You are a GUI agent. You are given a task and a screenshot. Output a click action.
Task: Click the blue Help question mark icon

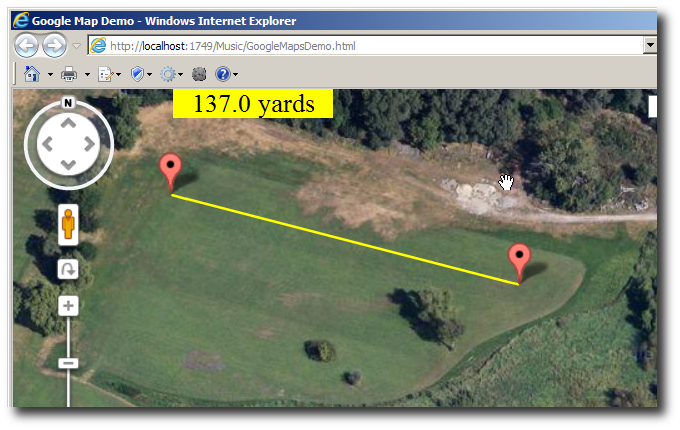pyautogui.click(x=222, y=74)
